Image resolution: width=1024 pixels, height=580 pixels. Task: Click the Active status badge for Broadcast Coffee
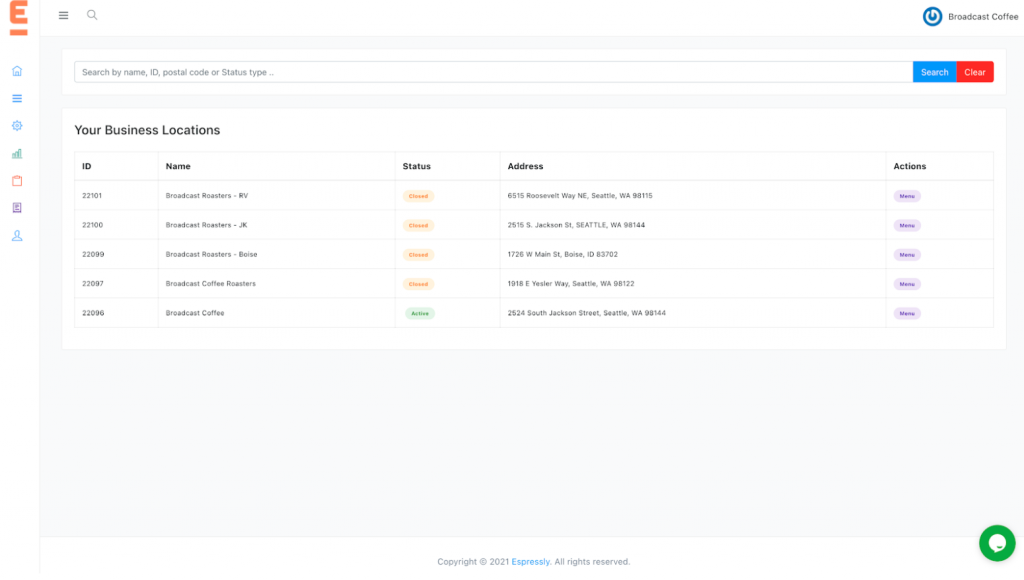(x=419, y=313)
